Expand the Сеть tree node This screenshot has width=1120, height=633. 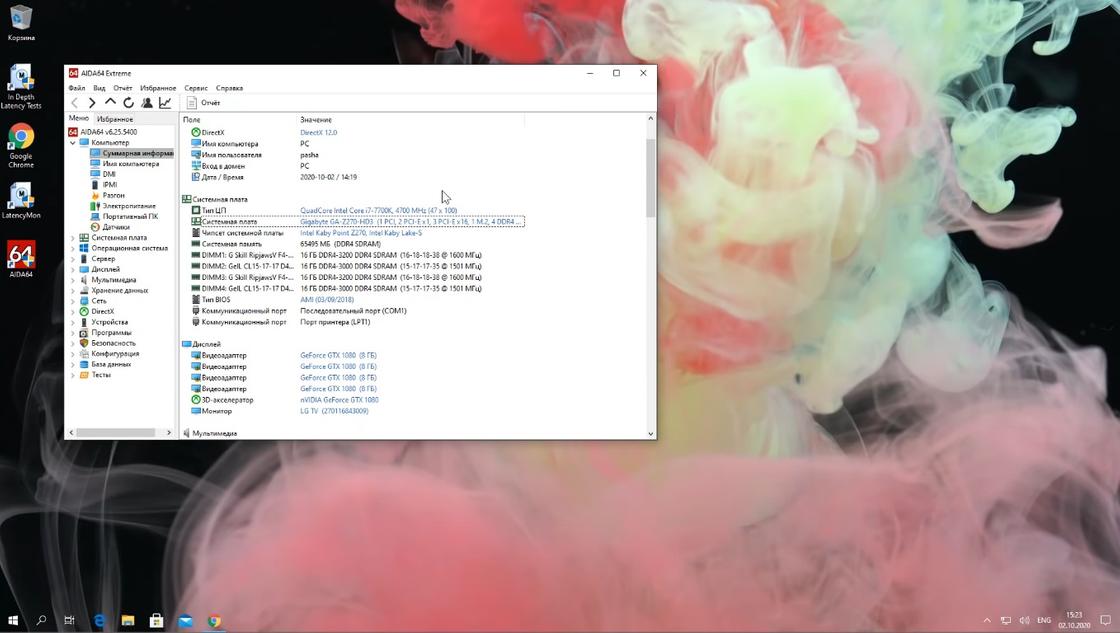73,301
